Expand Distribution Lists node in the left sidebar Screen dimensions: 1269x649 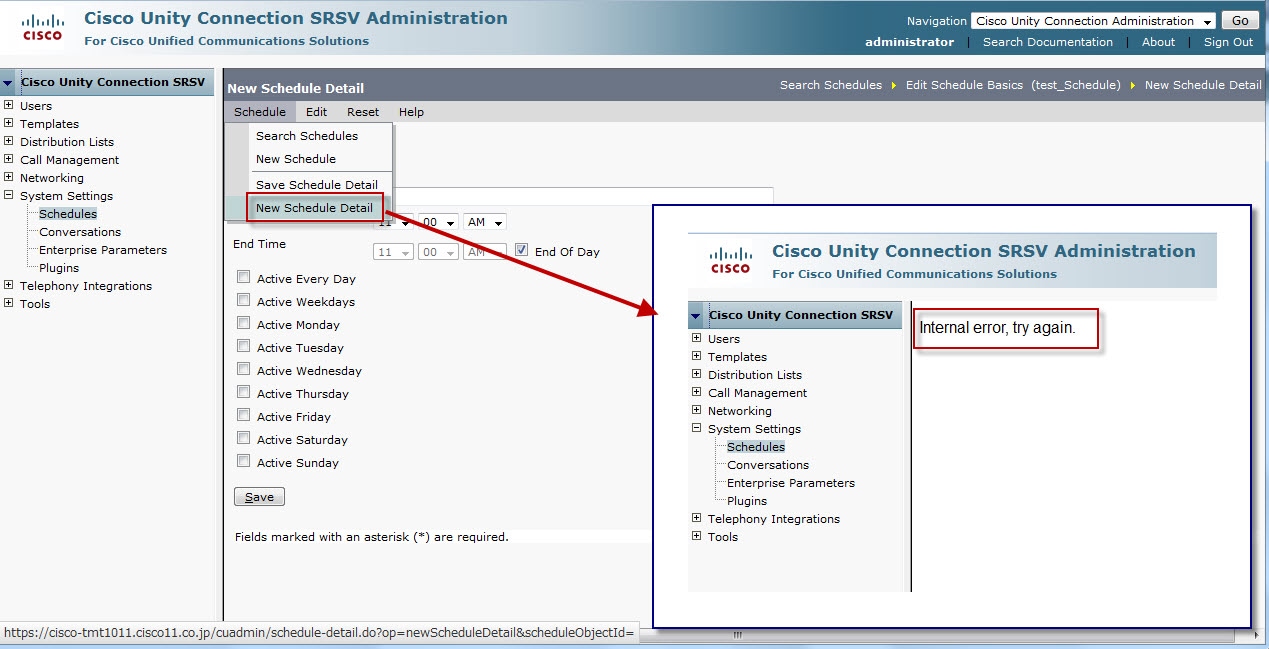coord(9,141)
